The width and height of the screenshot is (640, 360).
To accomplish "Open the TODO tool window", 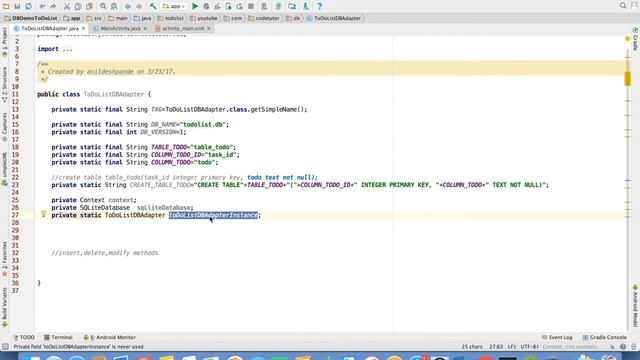I will tap(24, 338).
